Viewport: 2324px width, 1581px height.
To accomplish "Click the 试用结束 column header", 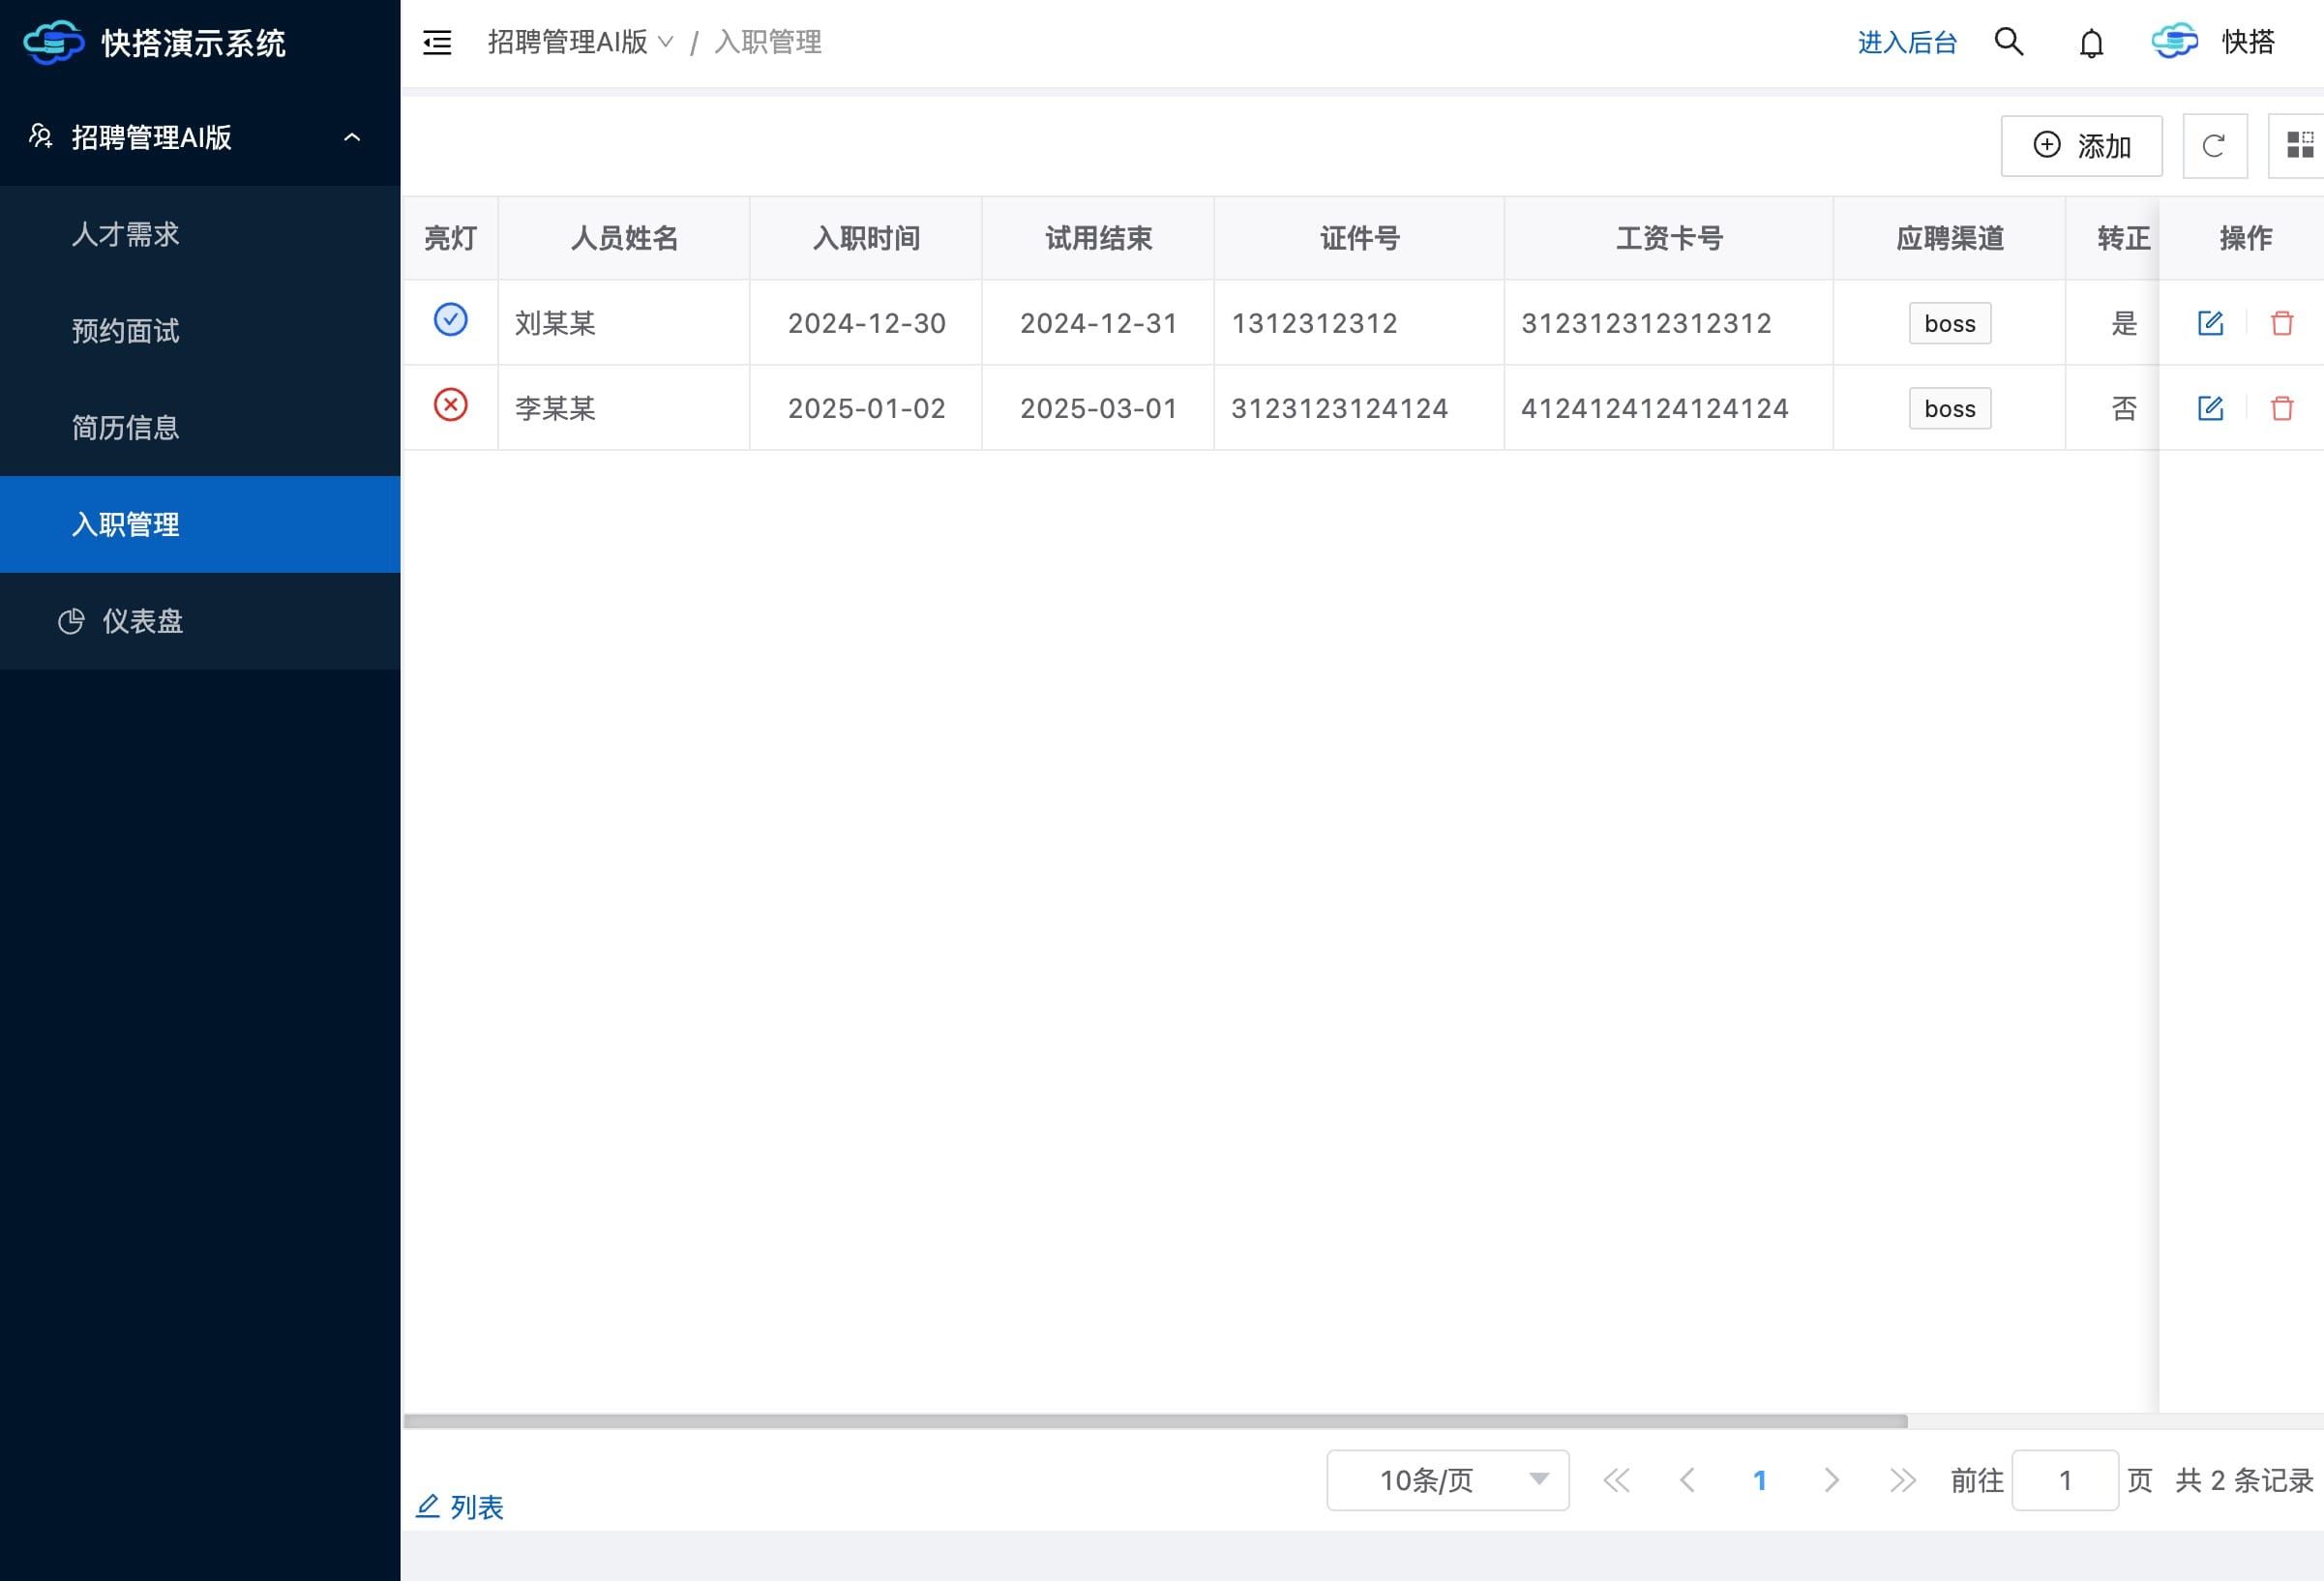I will (x=1098, y=238).
